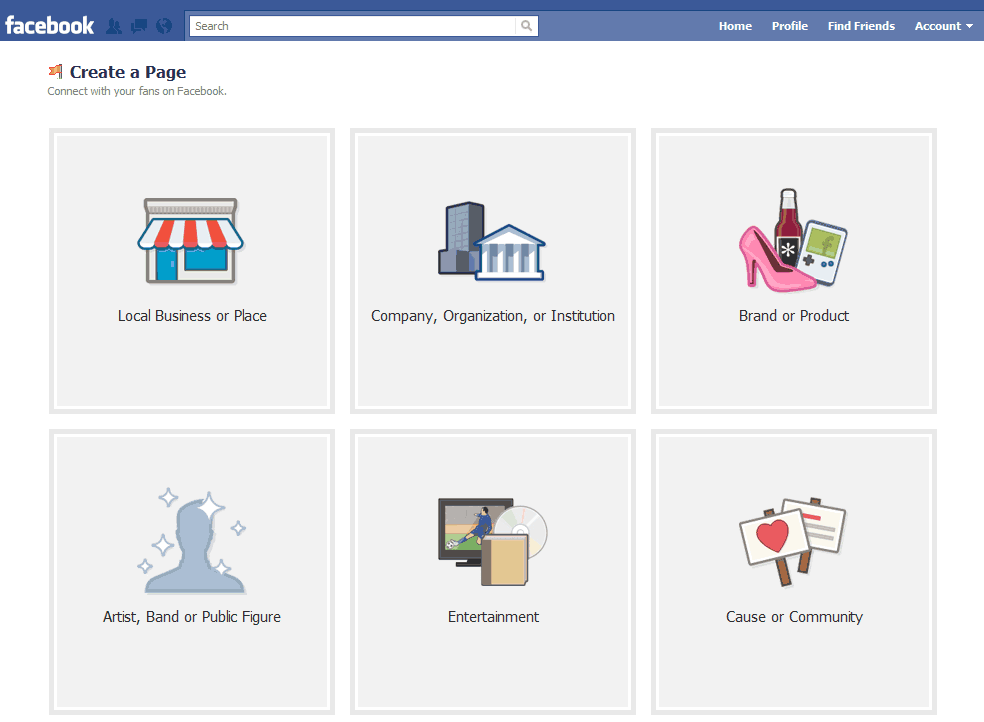
Task: Click the buildings icon for Company category
Action: point(491,242)
